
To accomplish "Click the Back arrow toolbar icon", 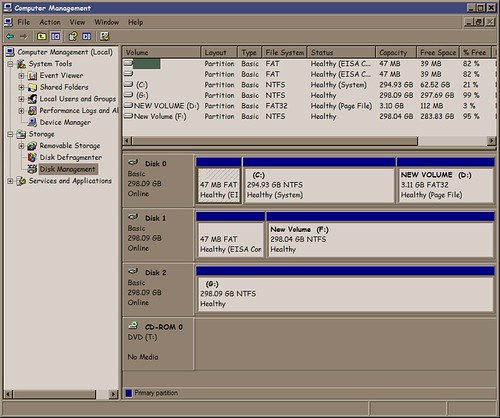I will point(10,36).
